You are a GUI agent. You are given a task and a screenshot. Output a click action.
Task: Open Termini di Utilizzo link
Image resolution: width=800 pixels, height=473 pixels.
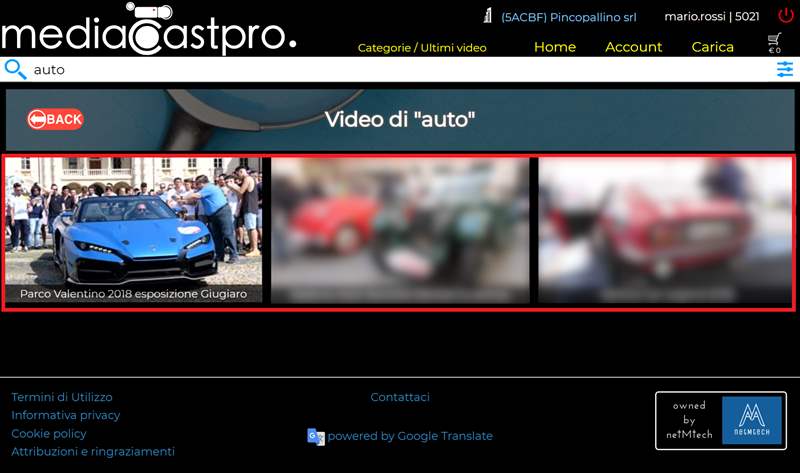click(62, 397)
